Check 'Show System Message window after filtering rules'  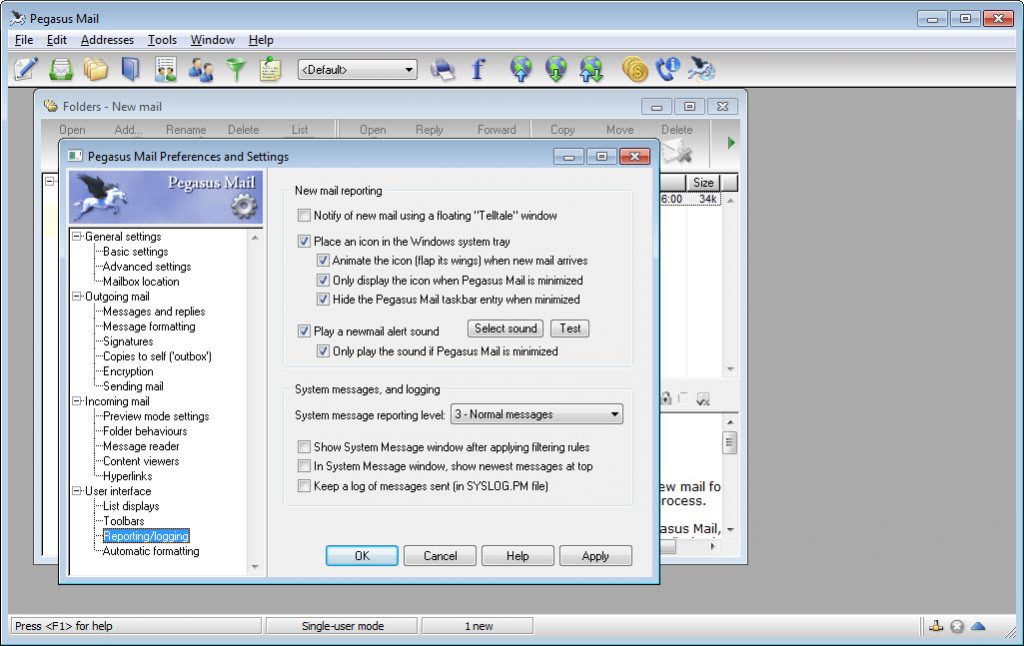coord(304,447)
